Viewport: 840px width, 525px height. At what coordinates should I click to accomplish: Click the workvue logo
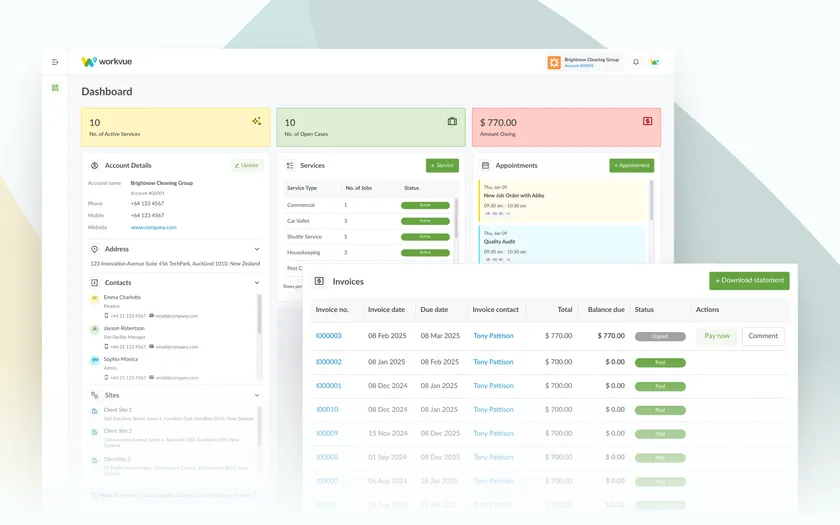click(107, 62)
